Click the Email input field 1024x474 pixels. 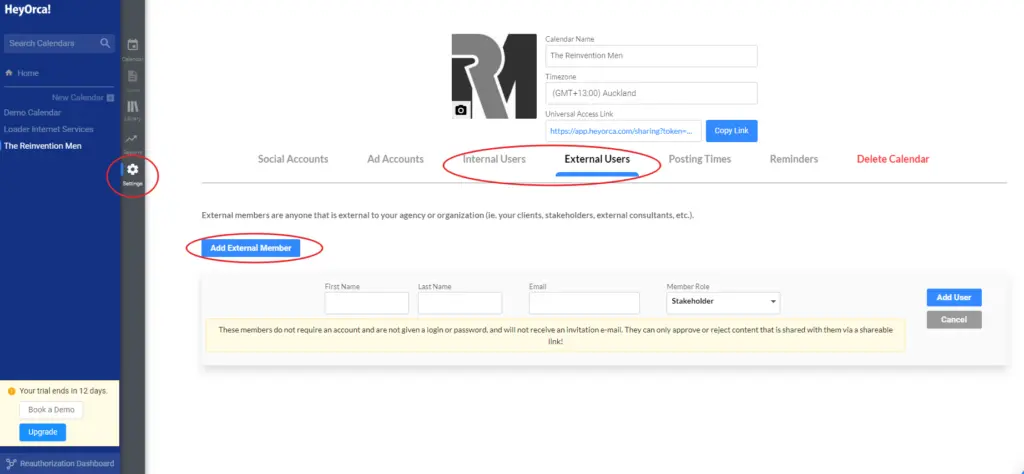(584, 303)
